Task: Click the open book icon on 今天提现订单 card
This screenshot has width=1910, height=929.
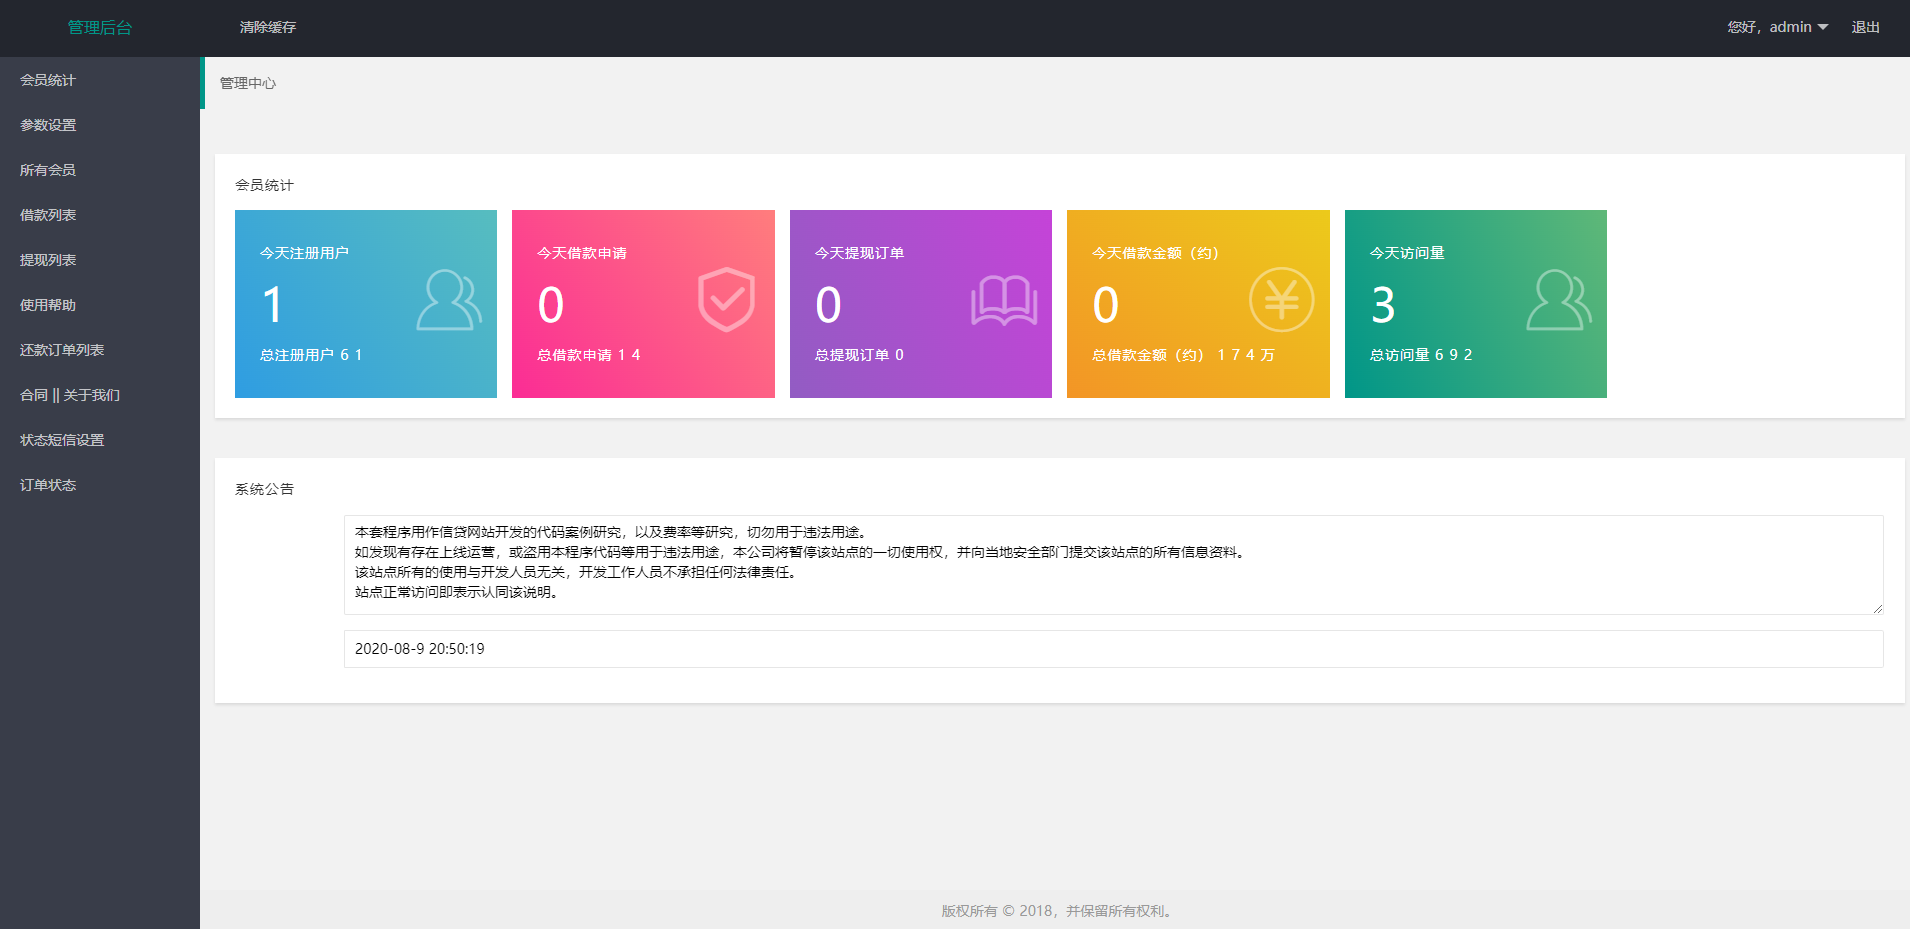Action: (x=1004, y=298)
